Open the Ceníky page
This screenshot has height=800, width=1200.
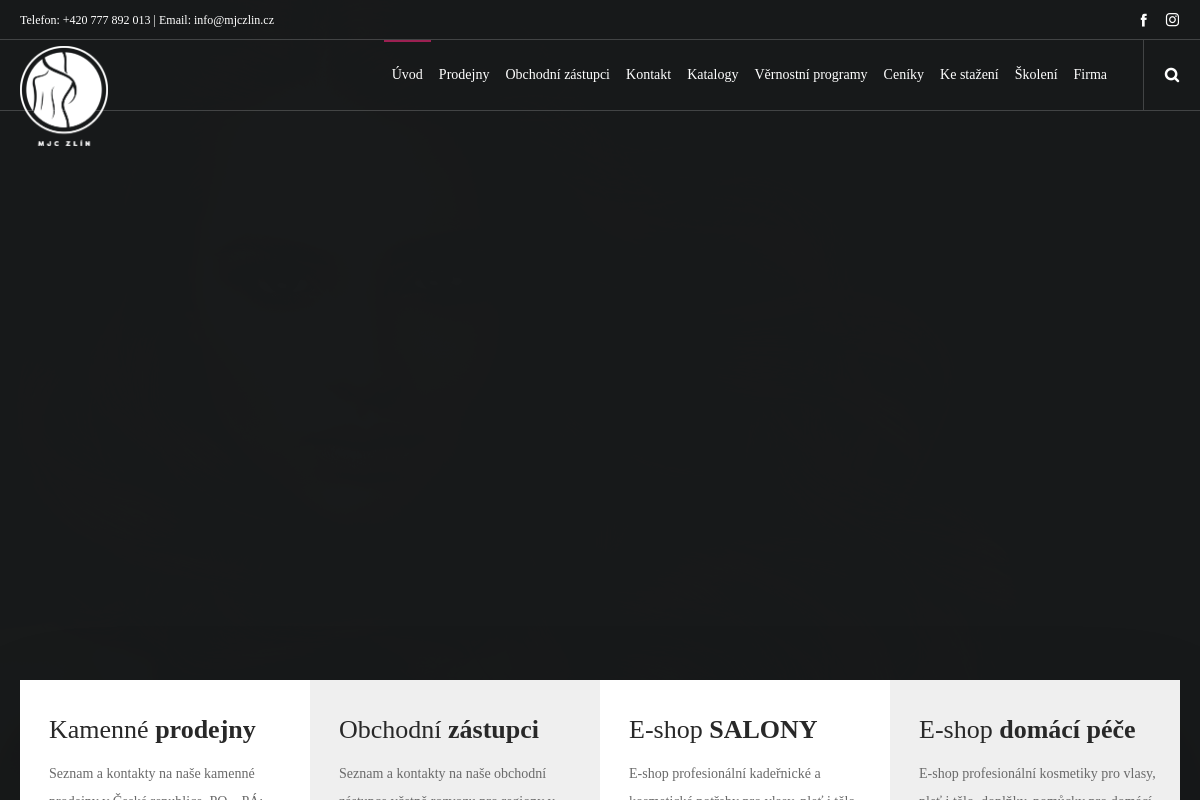click(903, 74)
